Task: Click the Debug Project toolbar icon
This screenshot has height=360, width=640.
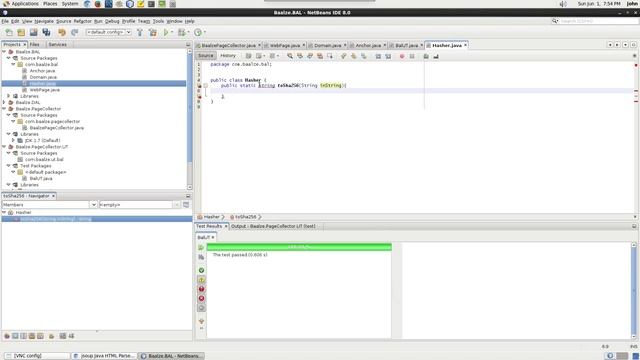Action: (x=181, y=32)
